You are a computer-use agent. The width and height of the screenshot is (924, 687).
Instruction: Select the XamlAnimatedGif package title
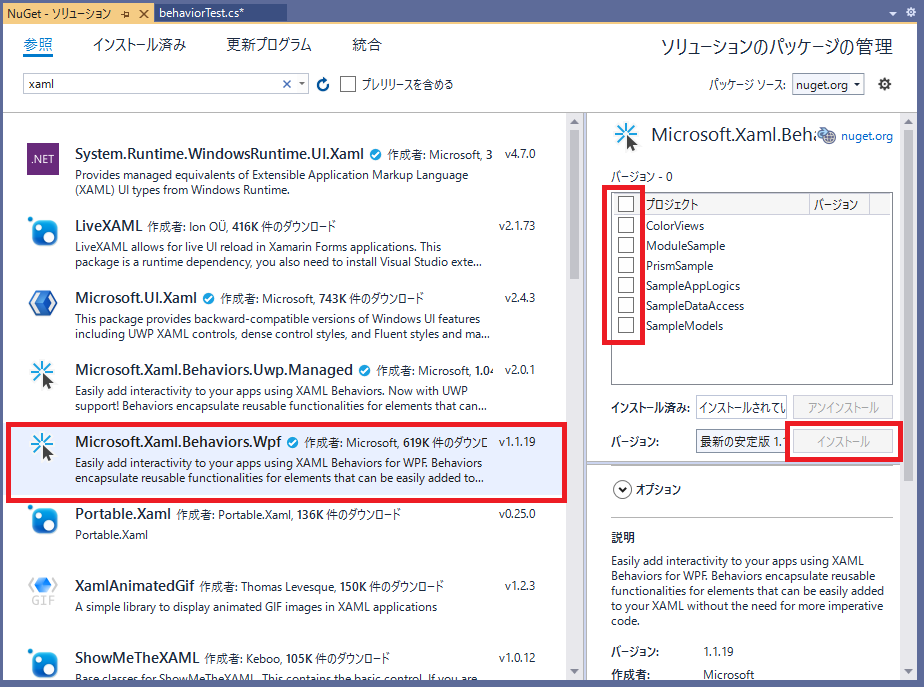(x=134, y=586)
